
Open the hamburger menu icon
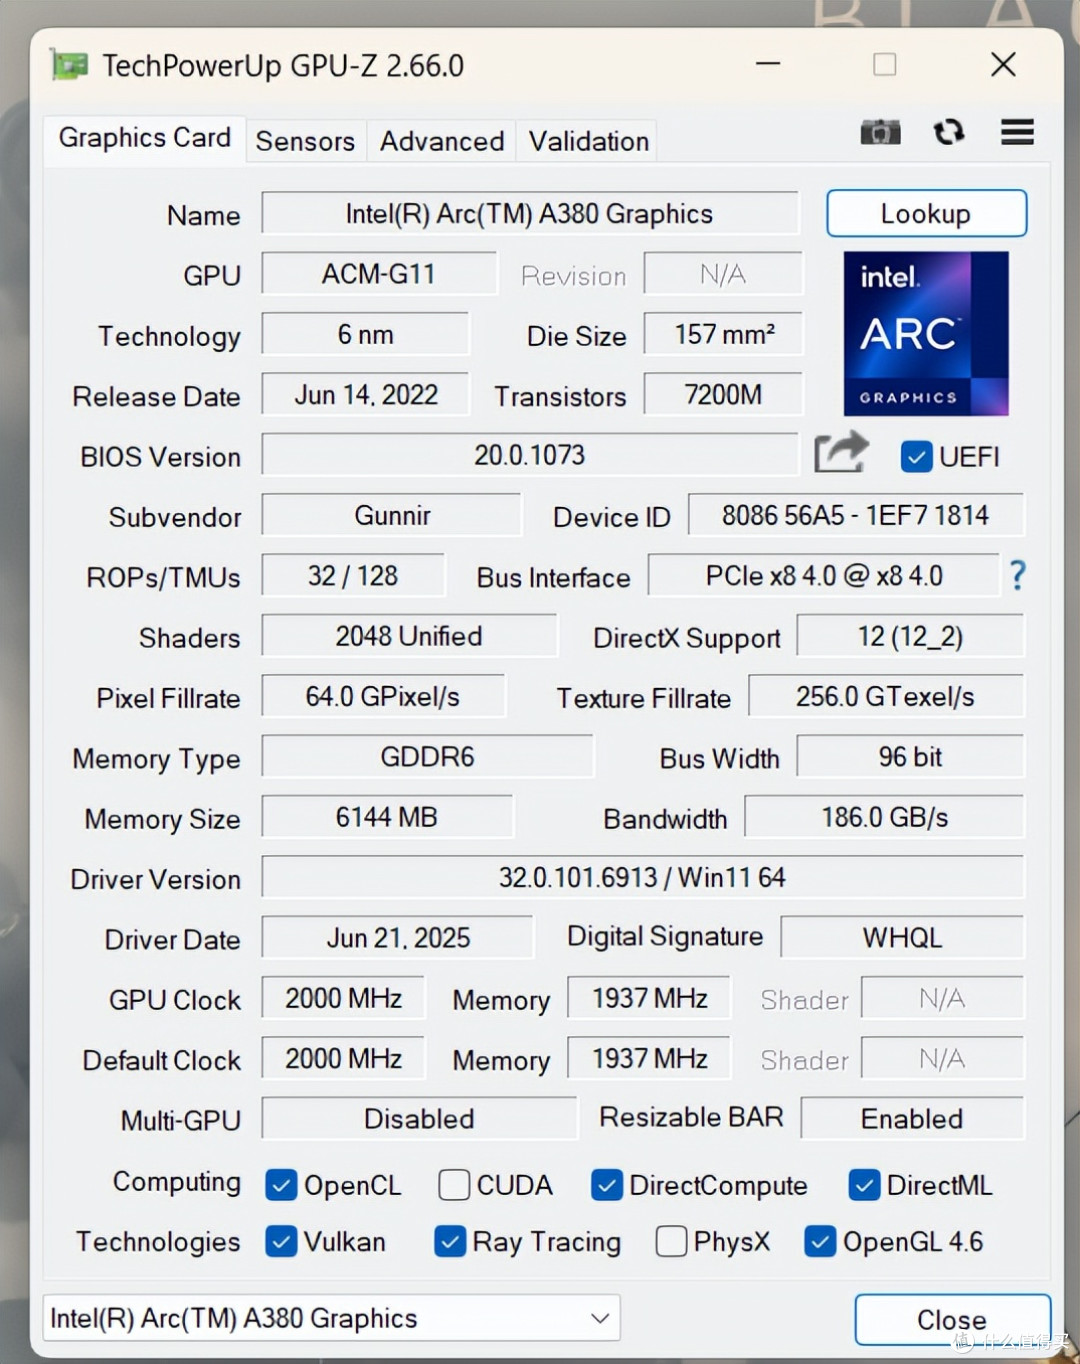click(x=1017, y=132)
